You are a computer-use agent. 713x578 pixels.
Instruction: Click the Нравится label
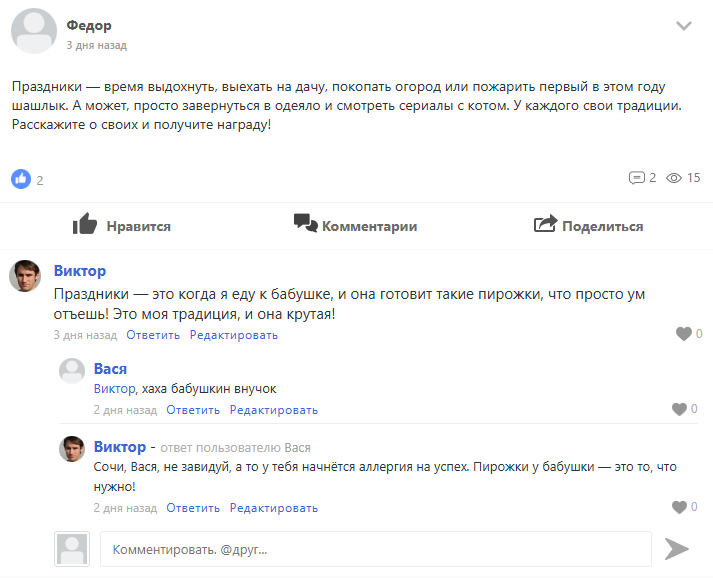pos(139,226)
